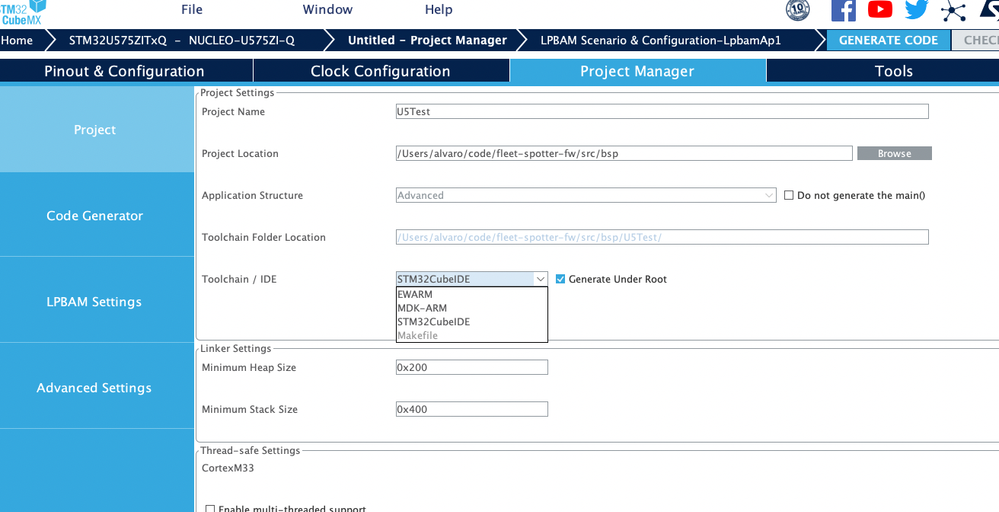Switch to Clock Configuration tab
Image resolution: width=999 pixels, height=512 pixels.
point(380,71)
